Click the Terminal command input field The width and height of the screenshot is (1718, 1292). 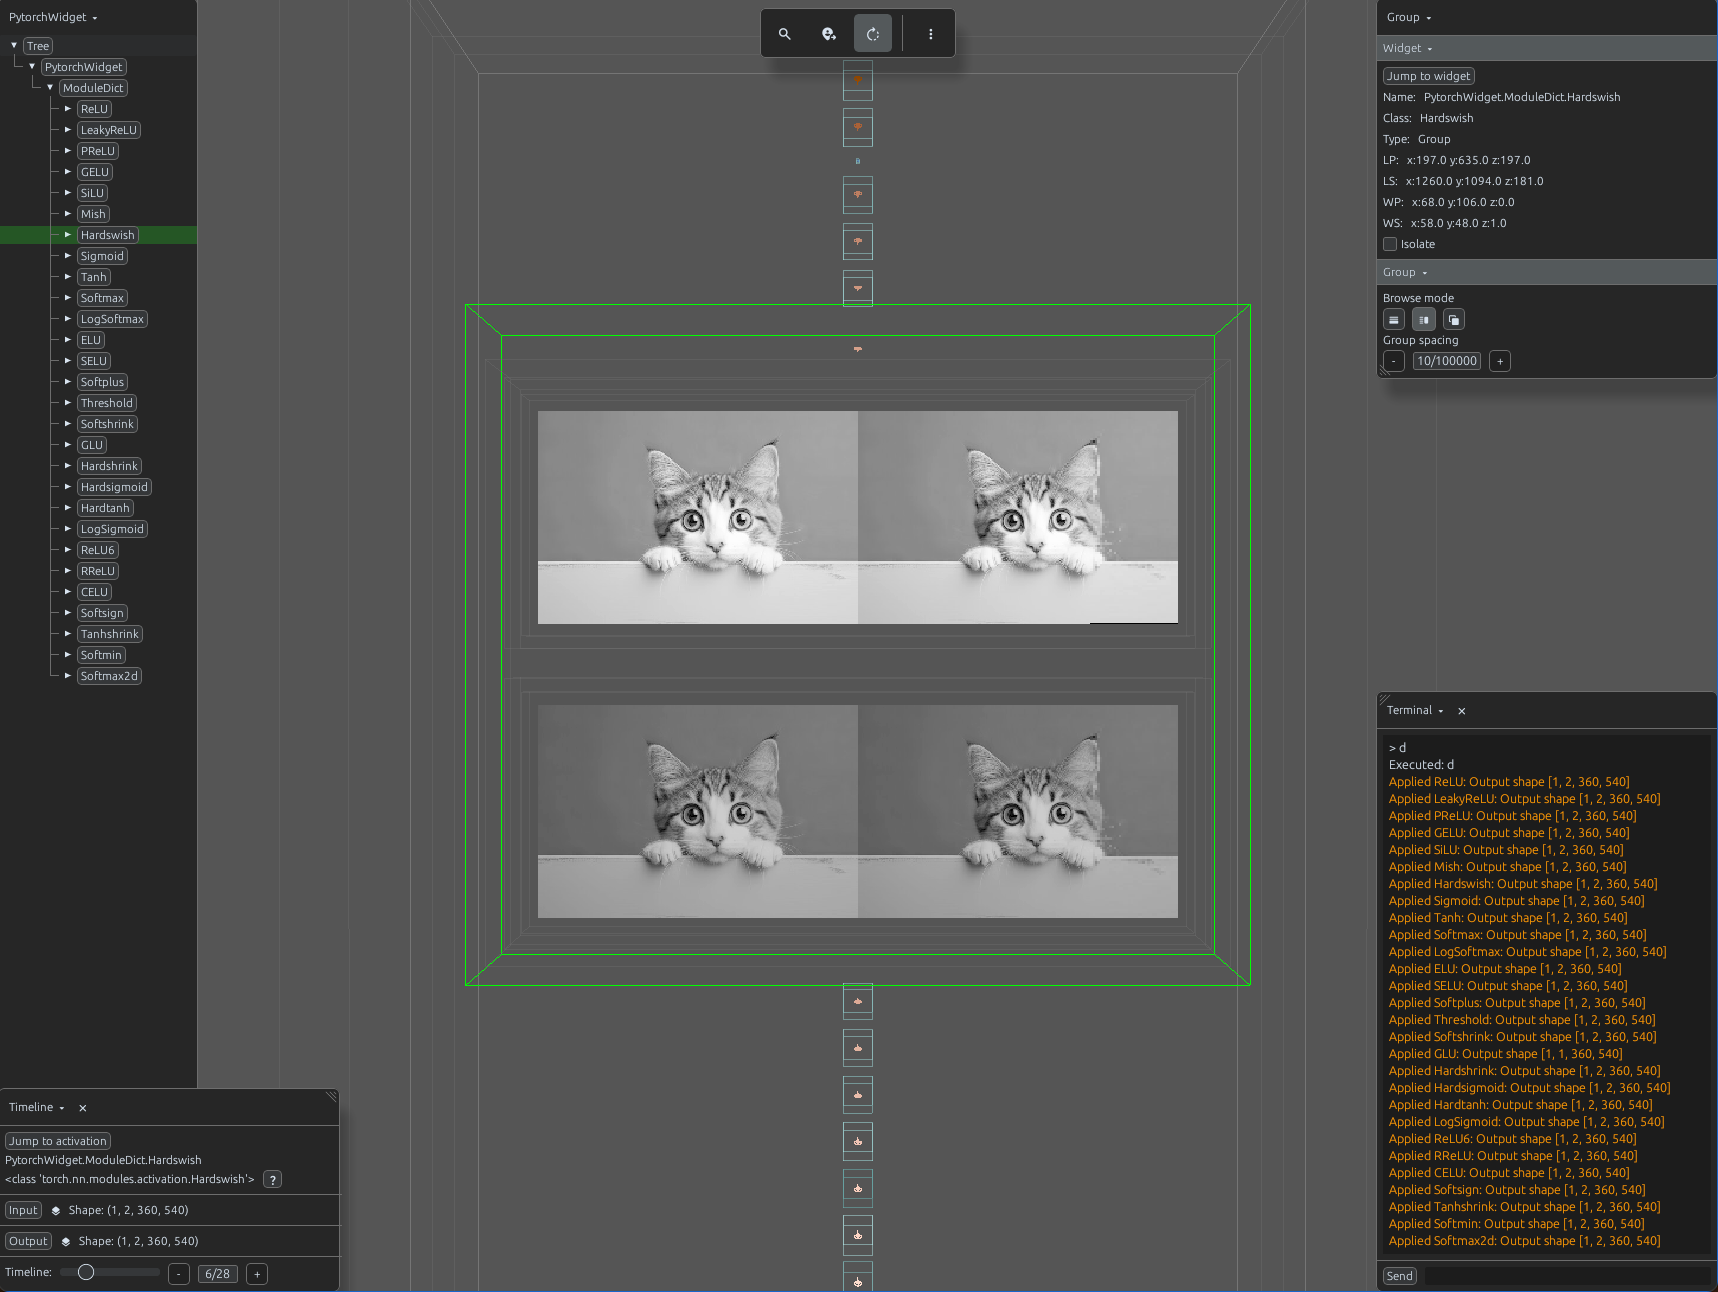pos(1567,1276)
